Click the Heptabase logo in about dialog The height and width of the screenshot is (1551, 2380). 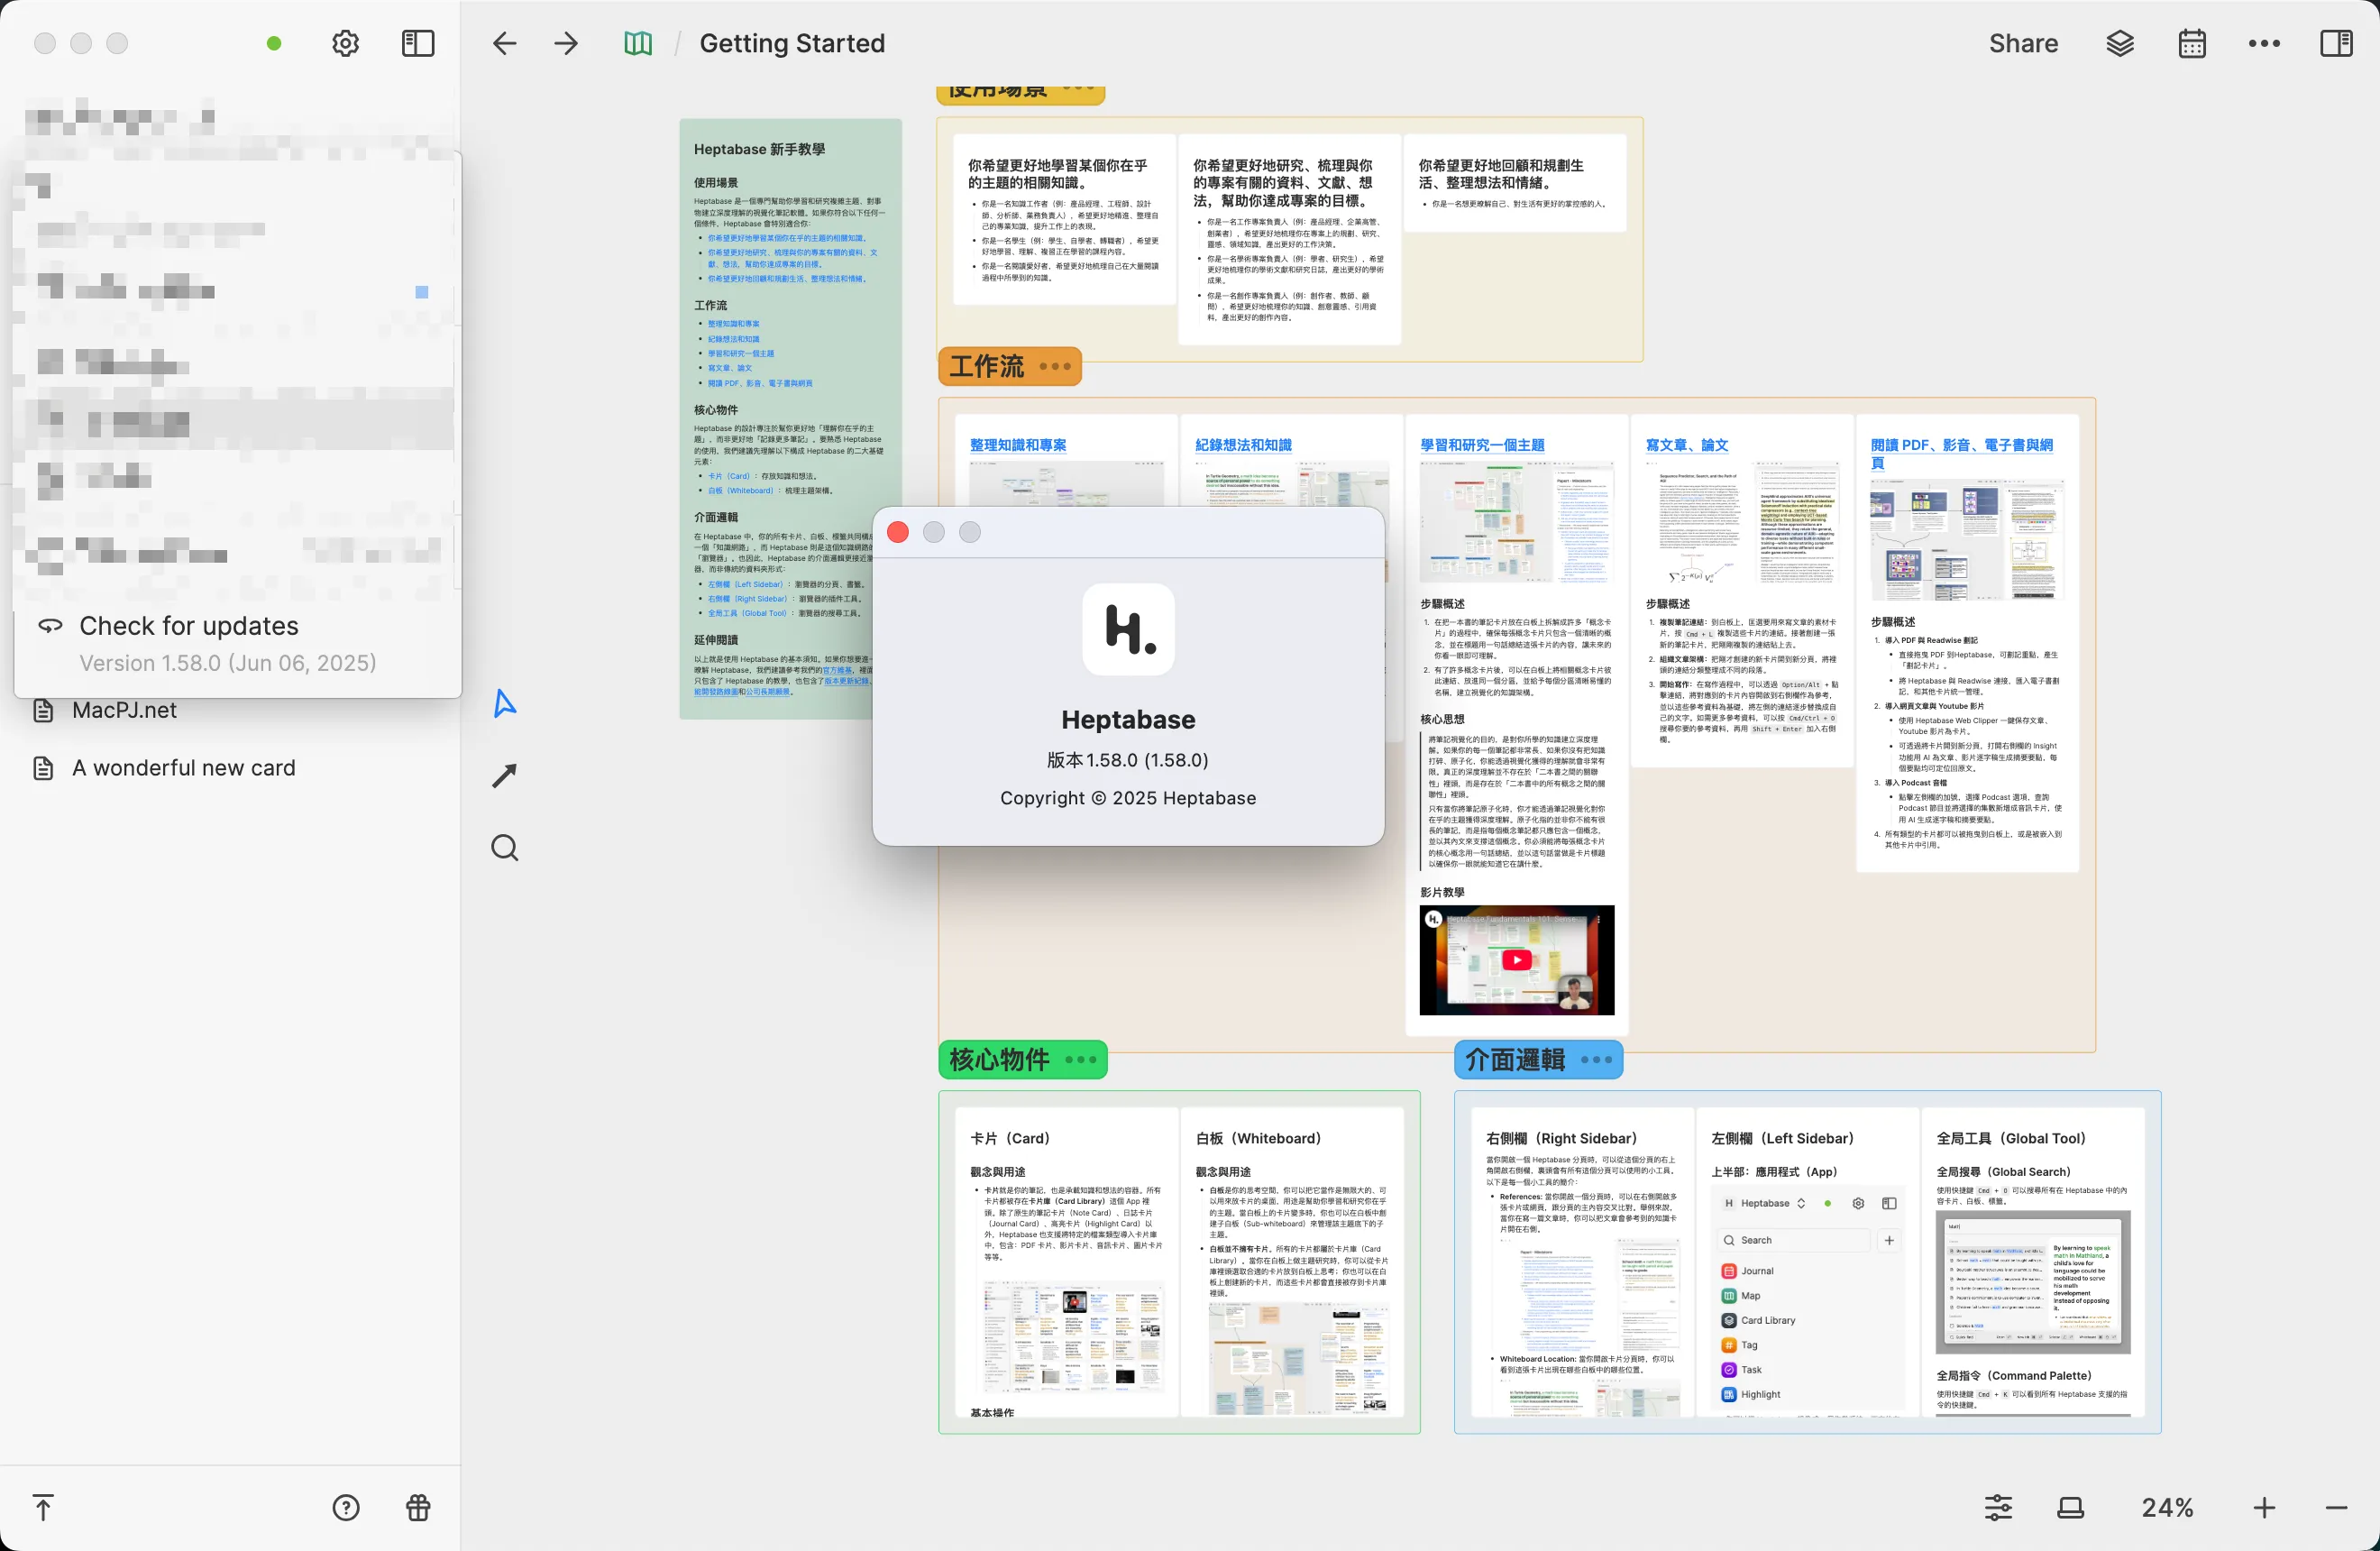point(1128,629)
